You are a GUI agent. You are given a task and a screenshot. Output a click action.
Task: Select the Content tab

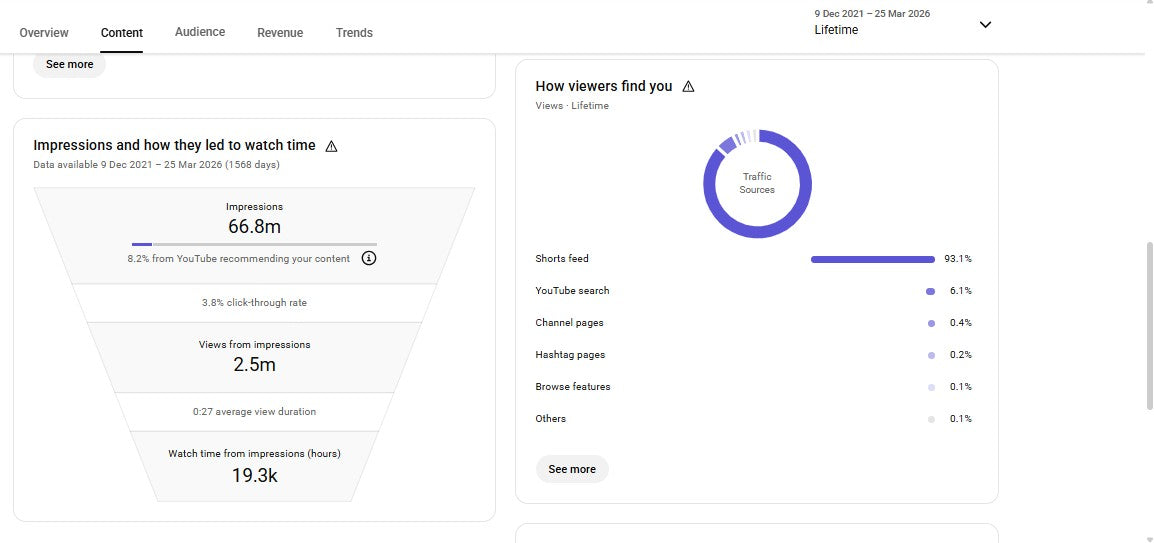122,32
